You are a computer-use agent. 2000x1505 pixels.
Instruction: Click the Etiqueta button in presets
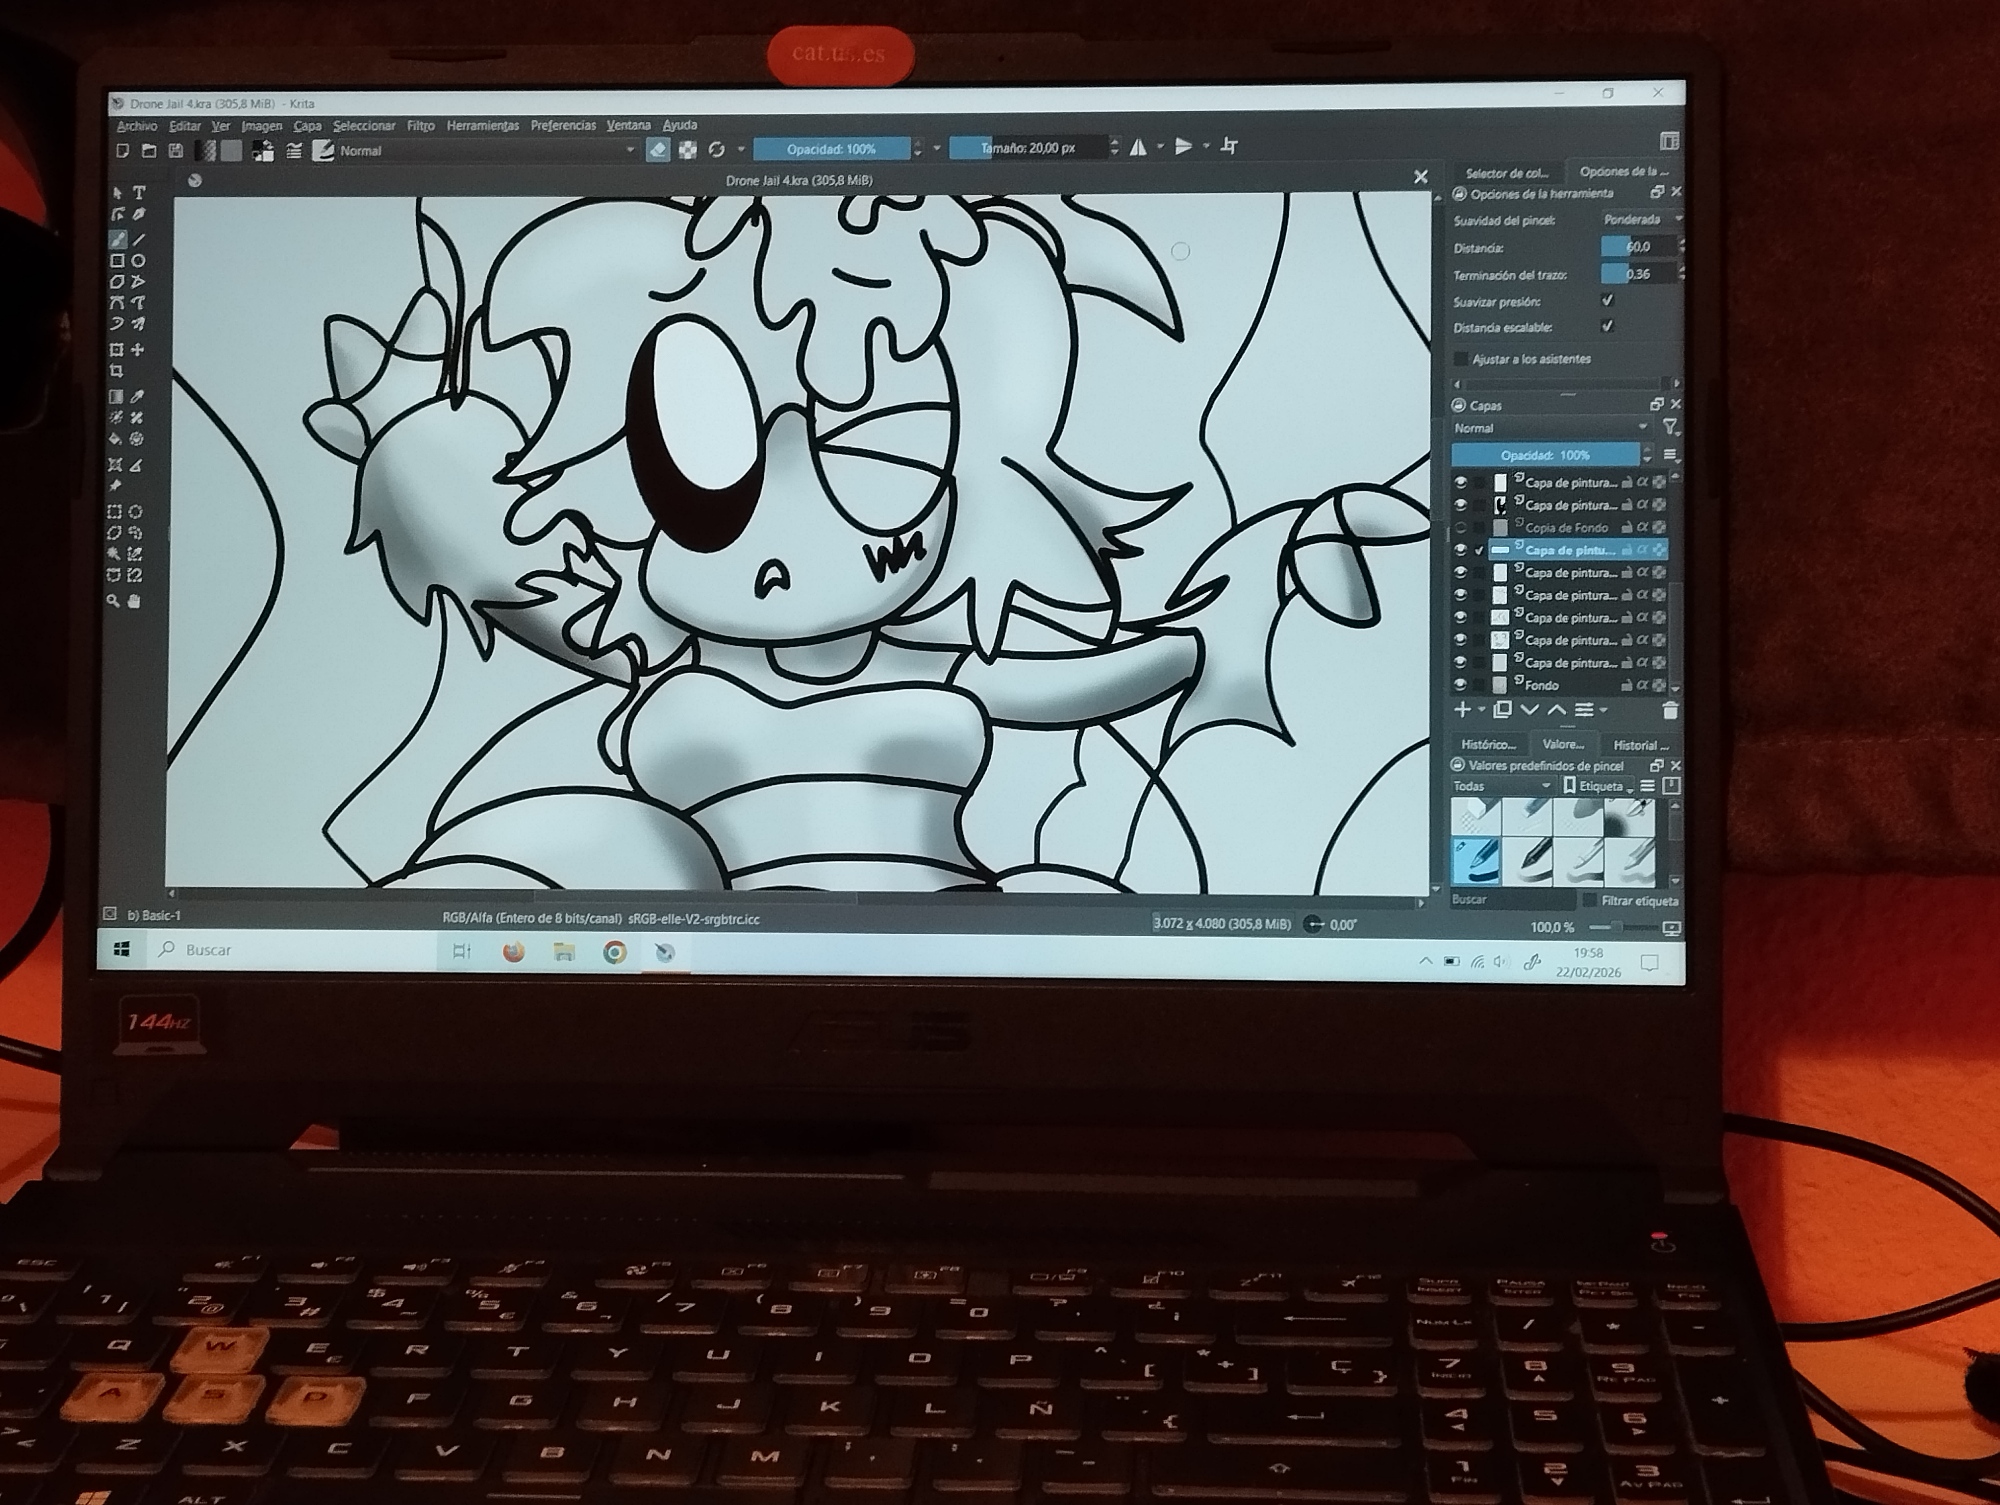click(x=1598, y=786)
